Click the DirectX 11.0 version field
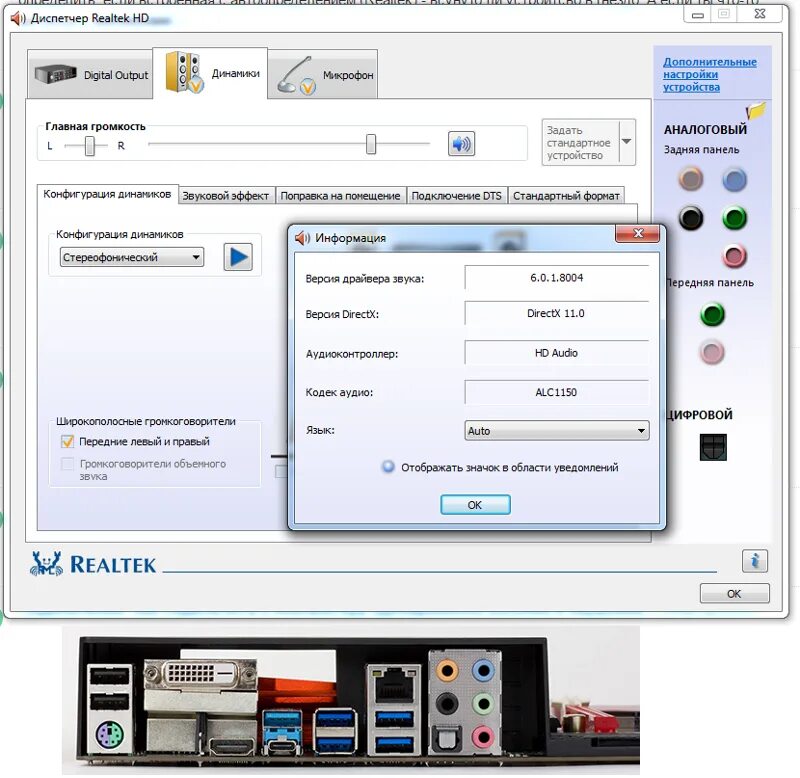The height and width of the screenshot is (778, 800). pos(557,313)
